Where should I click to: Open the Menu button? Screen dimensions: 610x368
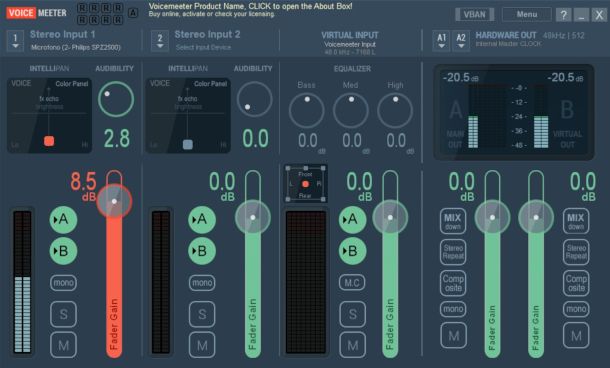pyautogui.click(x=527, y=14)
